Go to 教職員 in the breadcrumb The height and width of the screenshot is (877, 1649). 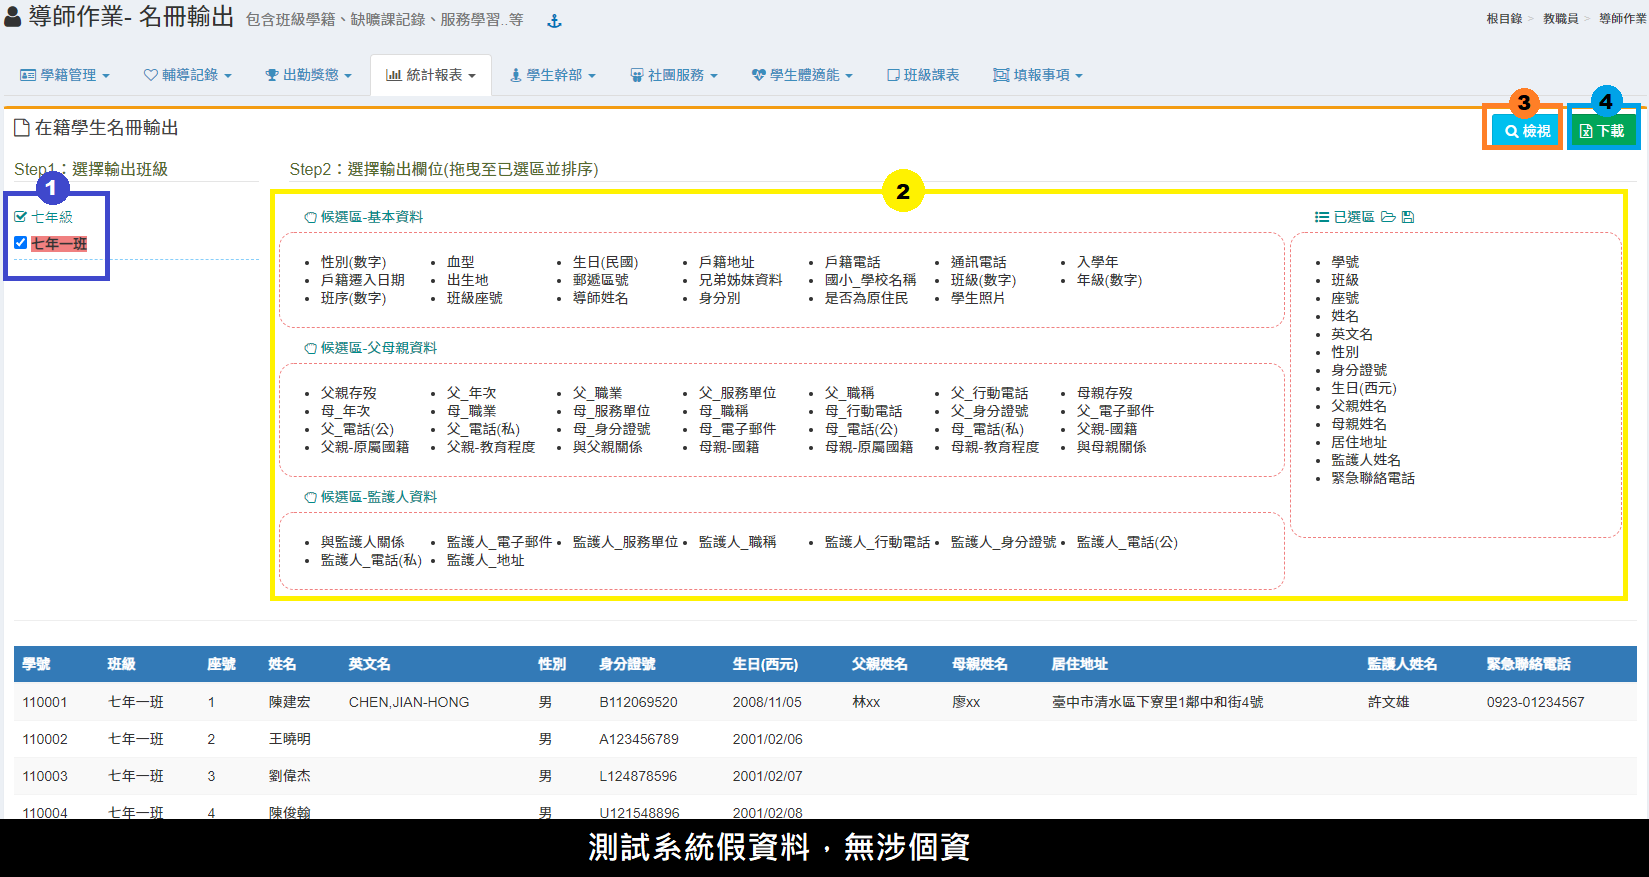pos(1560,19)
